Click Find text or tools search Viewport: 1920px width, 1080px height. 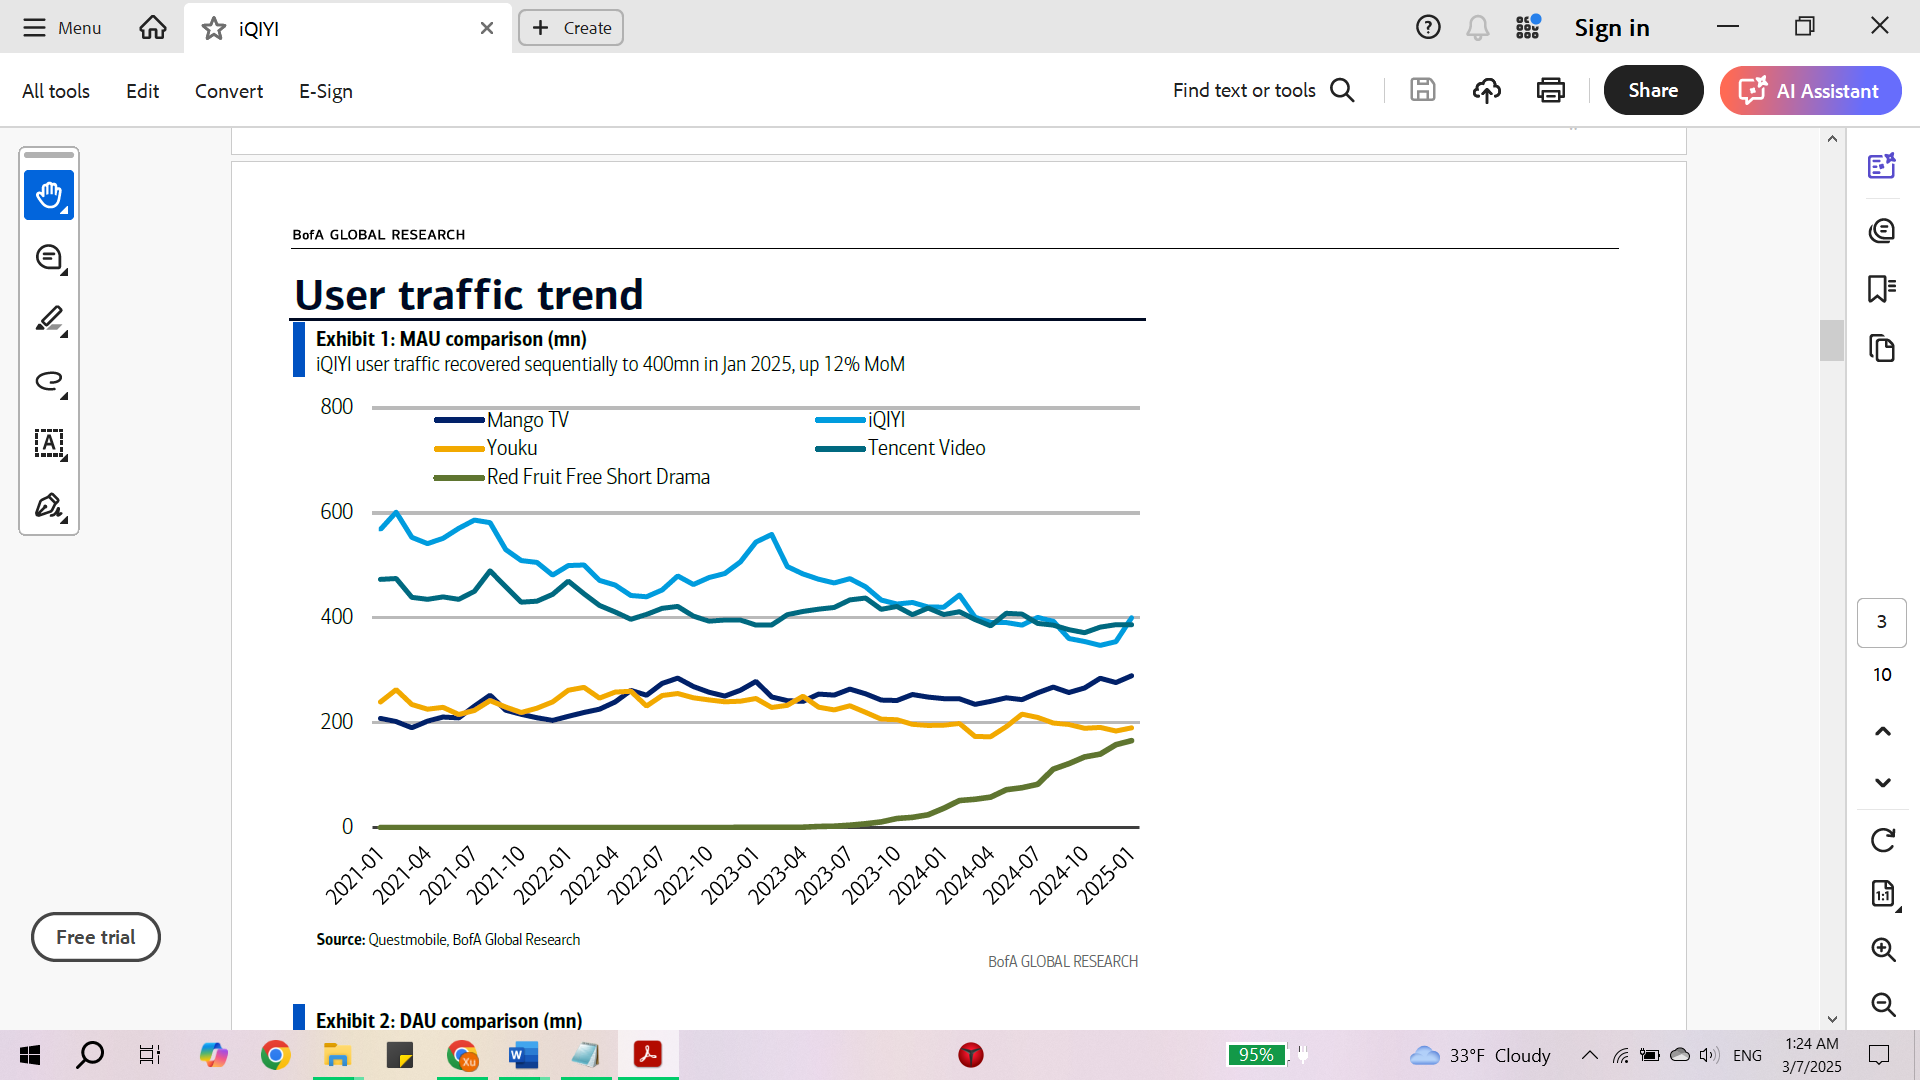click(x=1264, y=90)
